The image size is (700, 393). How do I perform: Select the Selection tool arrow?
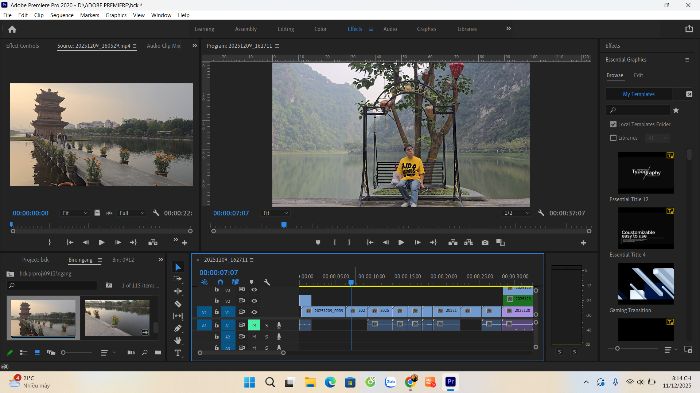pos(178,267)
